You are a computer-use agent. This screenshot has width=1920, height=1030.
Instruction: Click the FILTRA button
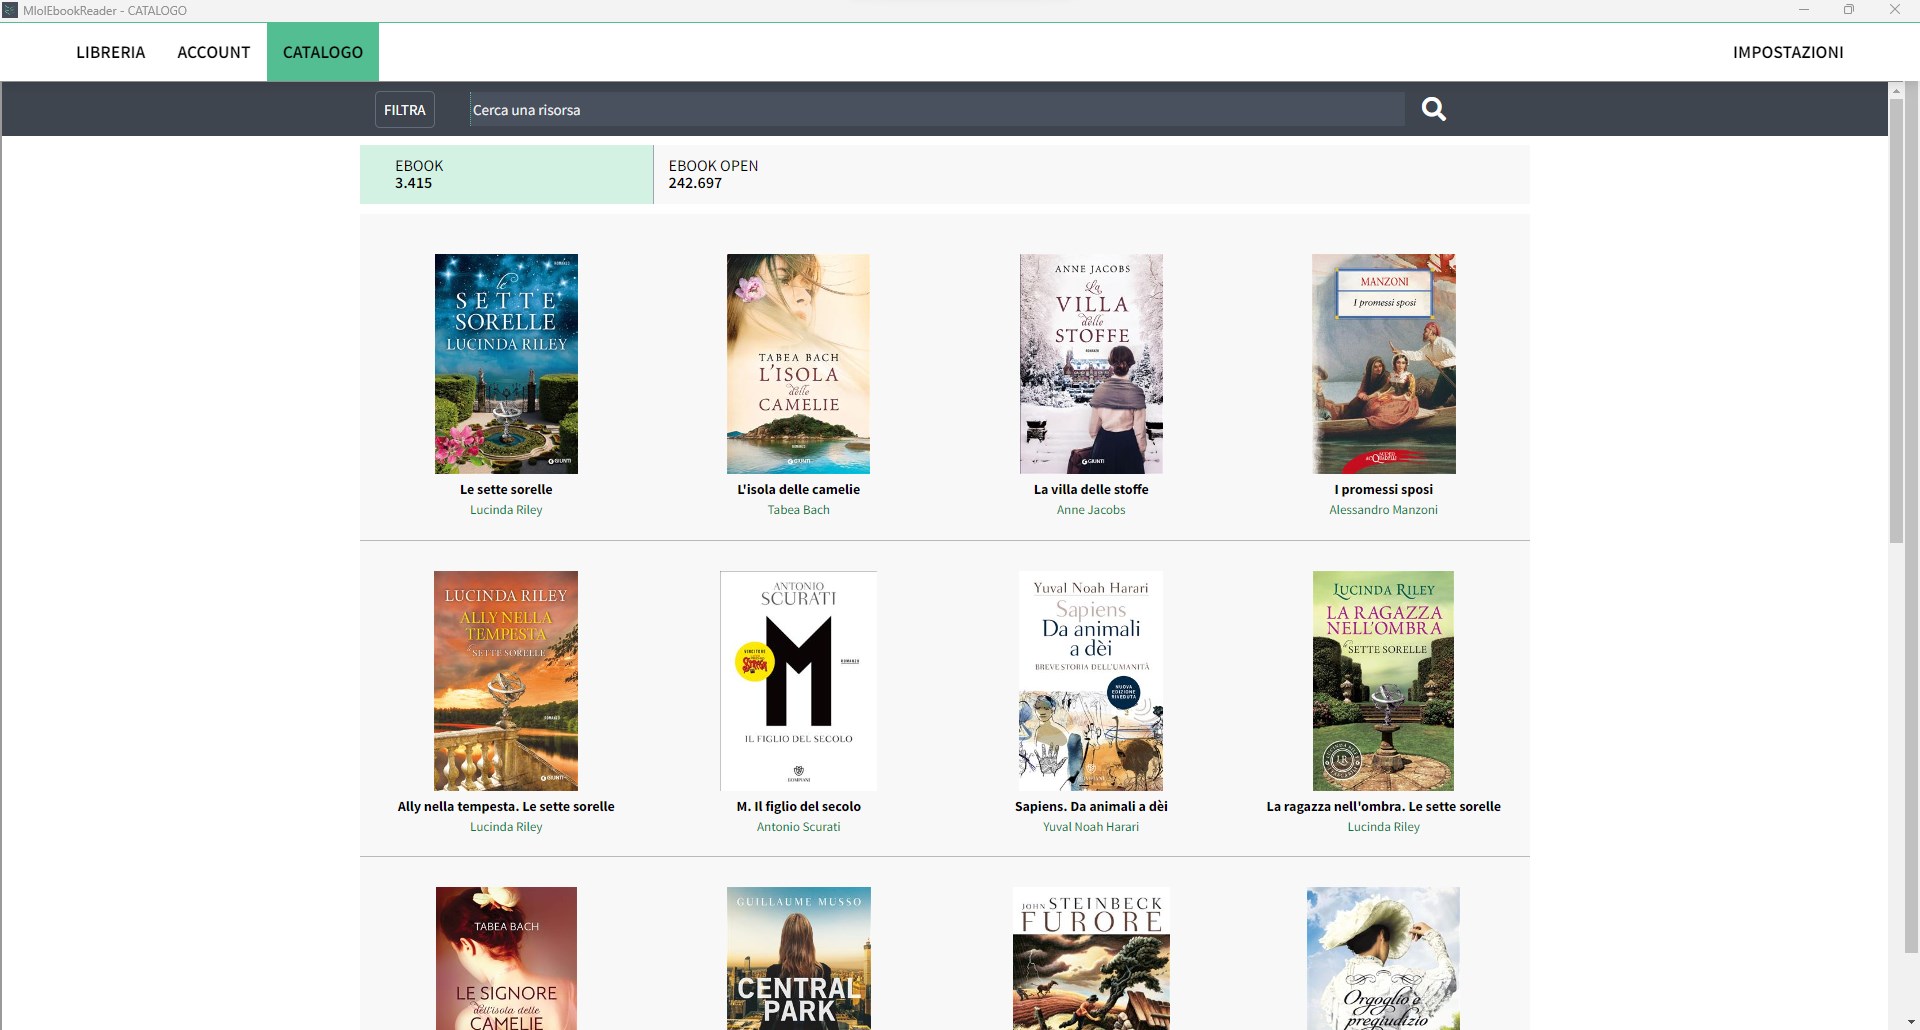405,110
